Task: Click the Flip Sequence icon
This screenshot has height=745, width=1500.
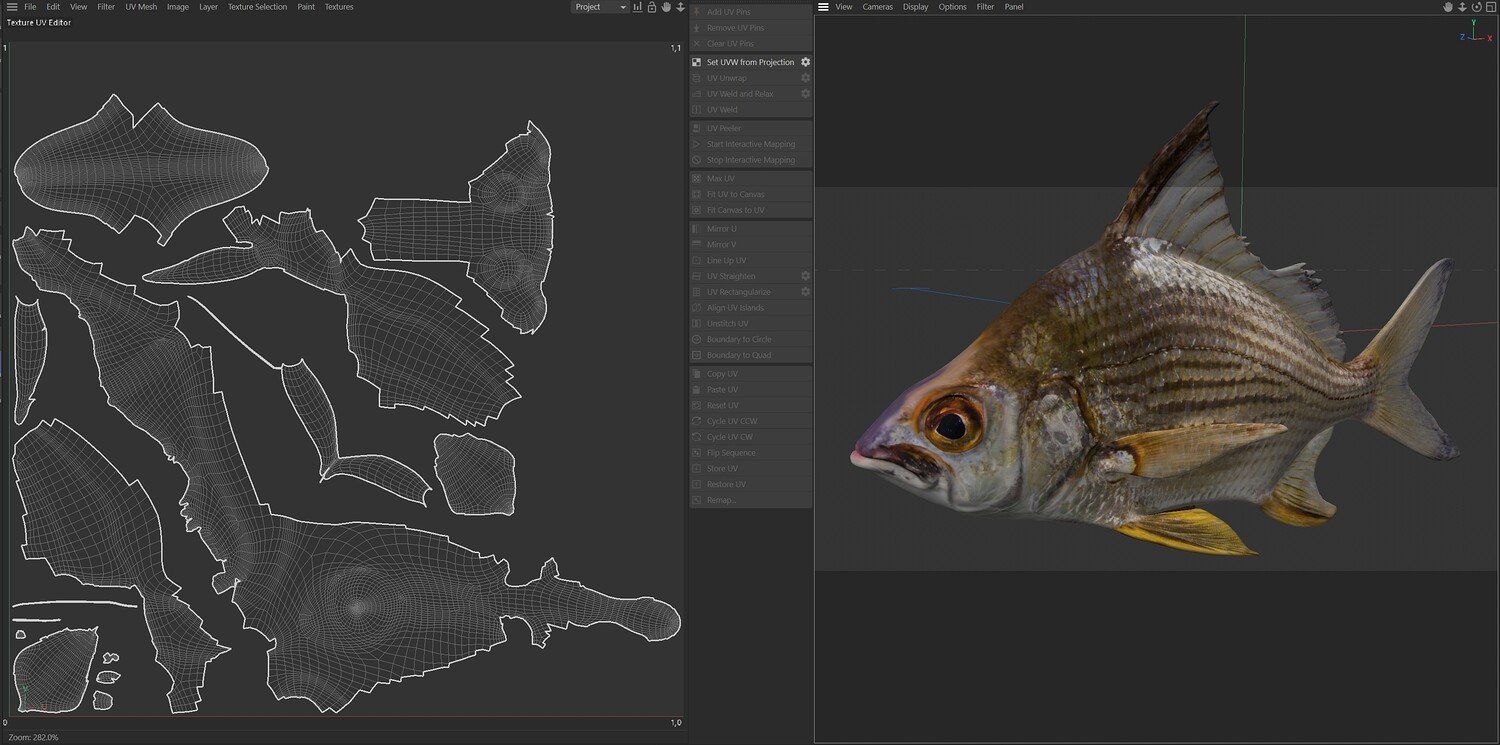Action: pyautogui.click(x=697, y=453)
